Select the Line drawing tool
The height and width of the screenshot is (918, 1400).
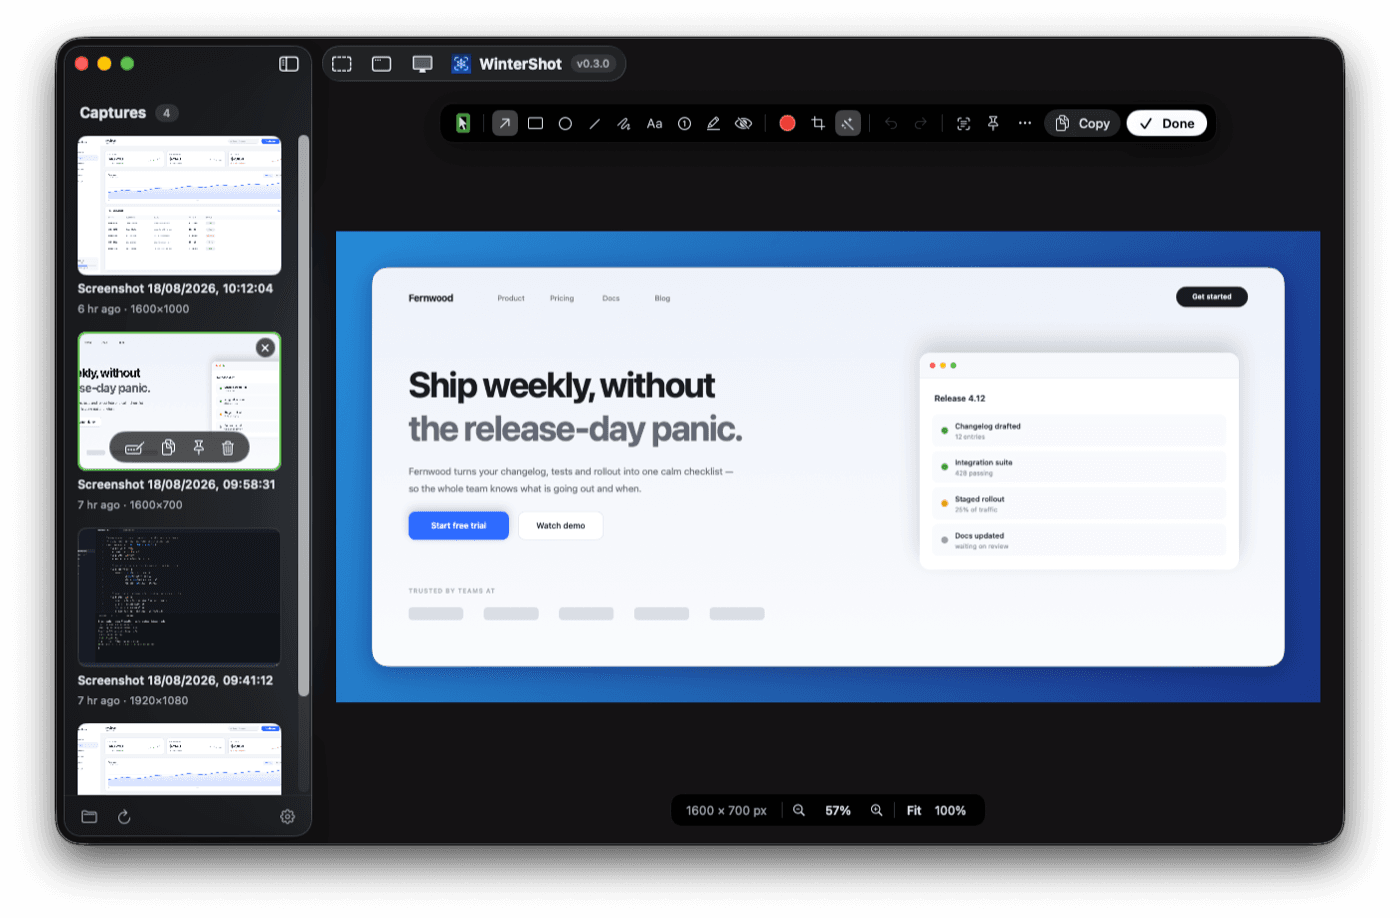coord(595,123)
